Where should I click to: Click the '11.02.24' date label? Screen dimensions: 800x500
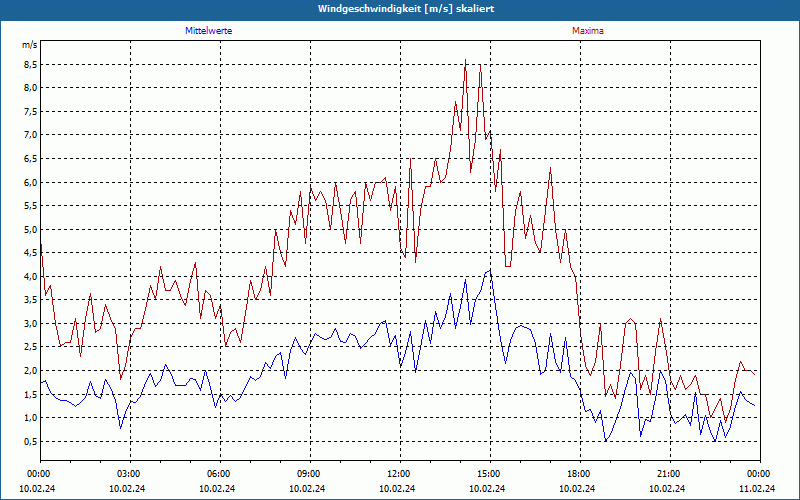(x=758, y=488)
